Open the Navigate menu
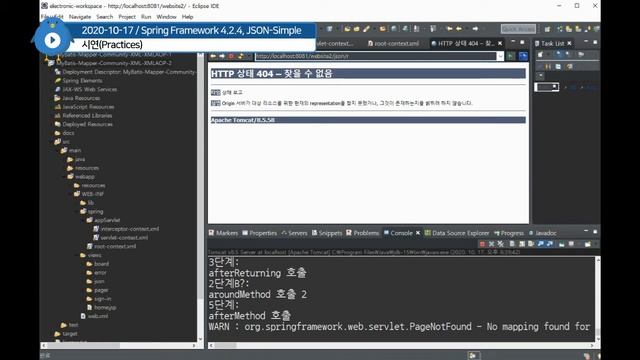Screen dimensions: 640x360 point(80,17)
